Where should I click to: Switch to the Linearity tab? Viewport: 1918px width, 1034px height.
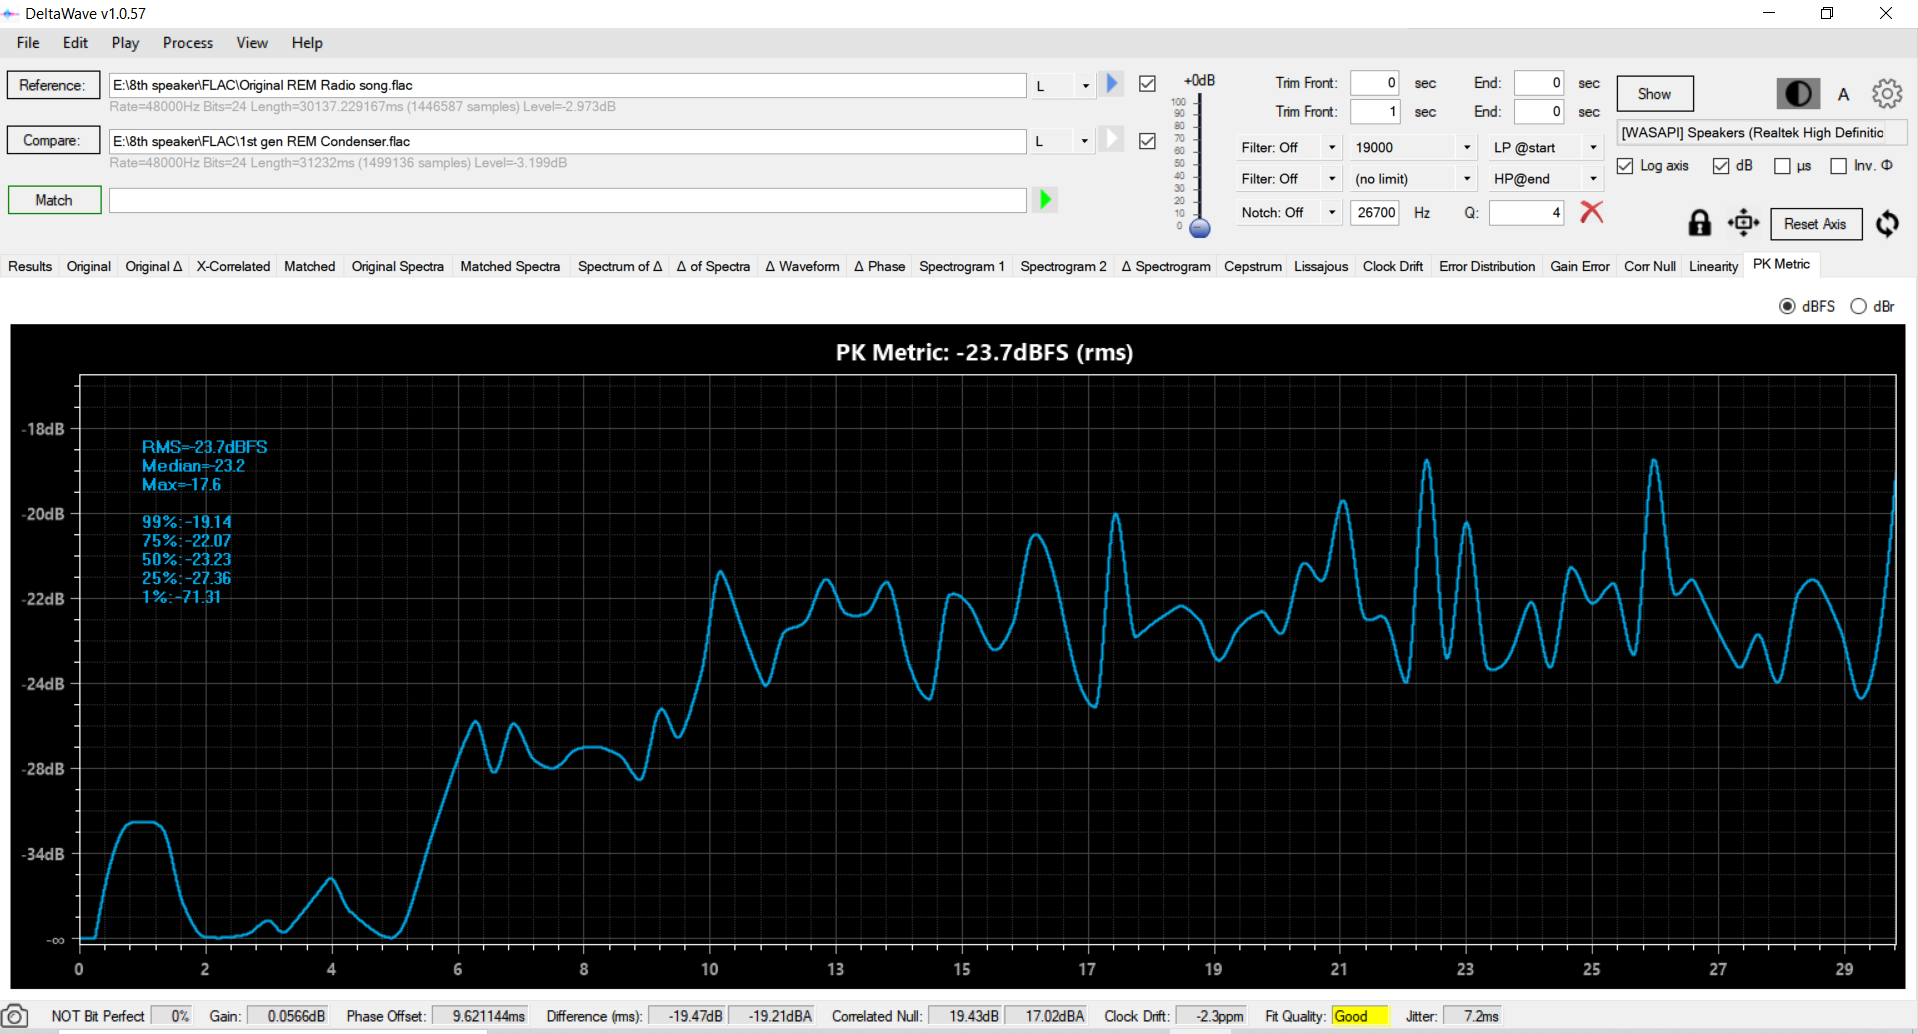click(x=1714, y=266)
